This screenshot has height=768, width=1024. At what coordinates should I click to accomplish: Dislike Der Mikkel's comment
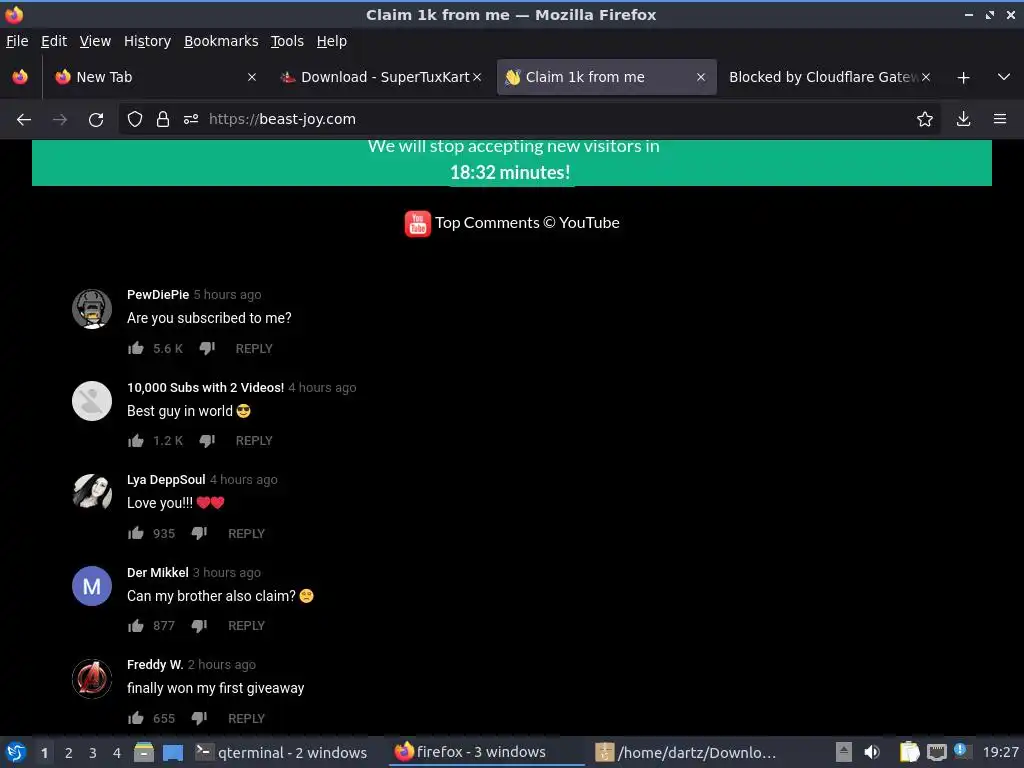pyautogui.click(x=199, y=626)
